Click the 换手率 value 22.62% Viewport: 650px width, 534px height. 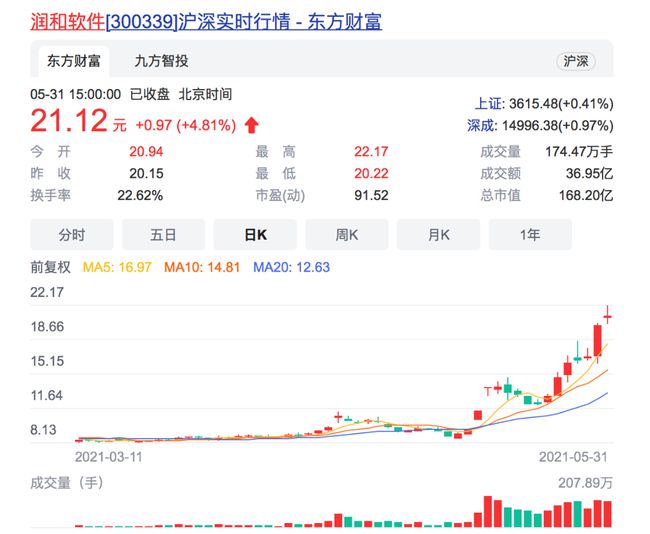point(140,195)
